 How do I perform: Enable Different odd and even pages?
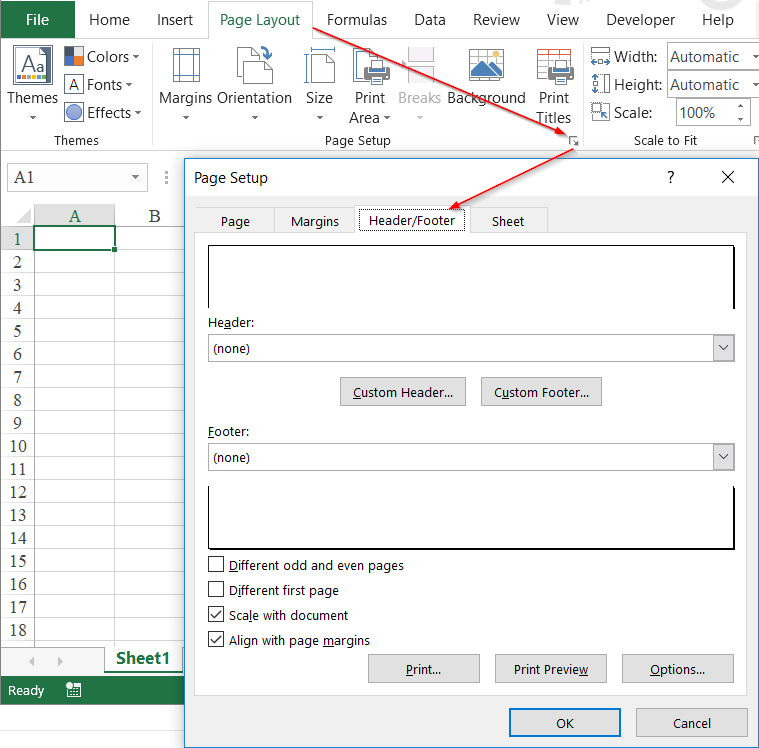(x=216, y=565)
